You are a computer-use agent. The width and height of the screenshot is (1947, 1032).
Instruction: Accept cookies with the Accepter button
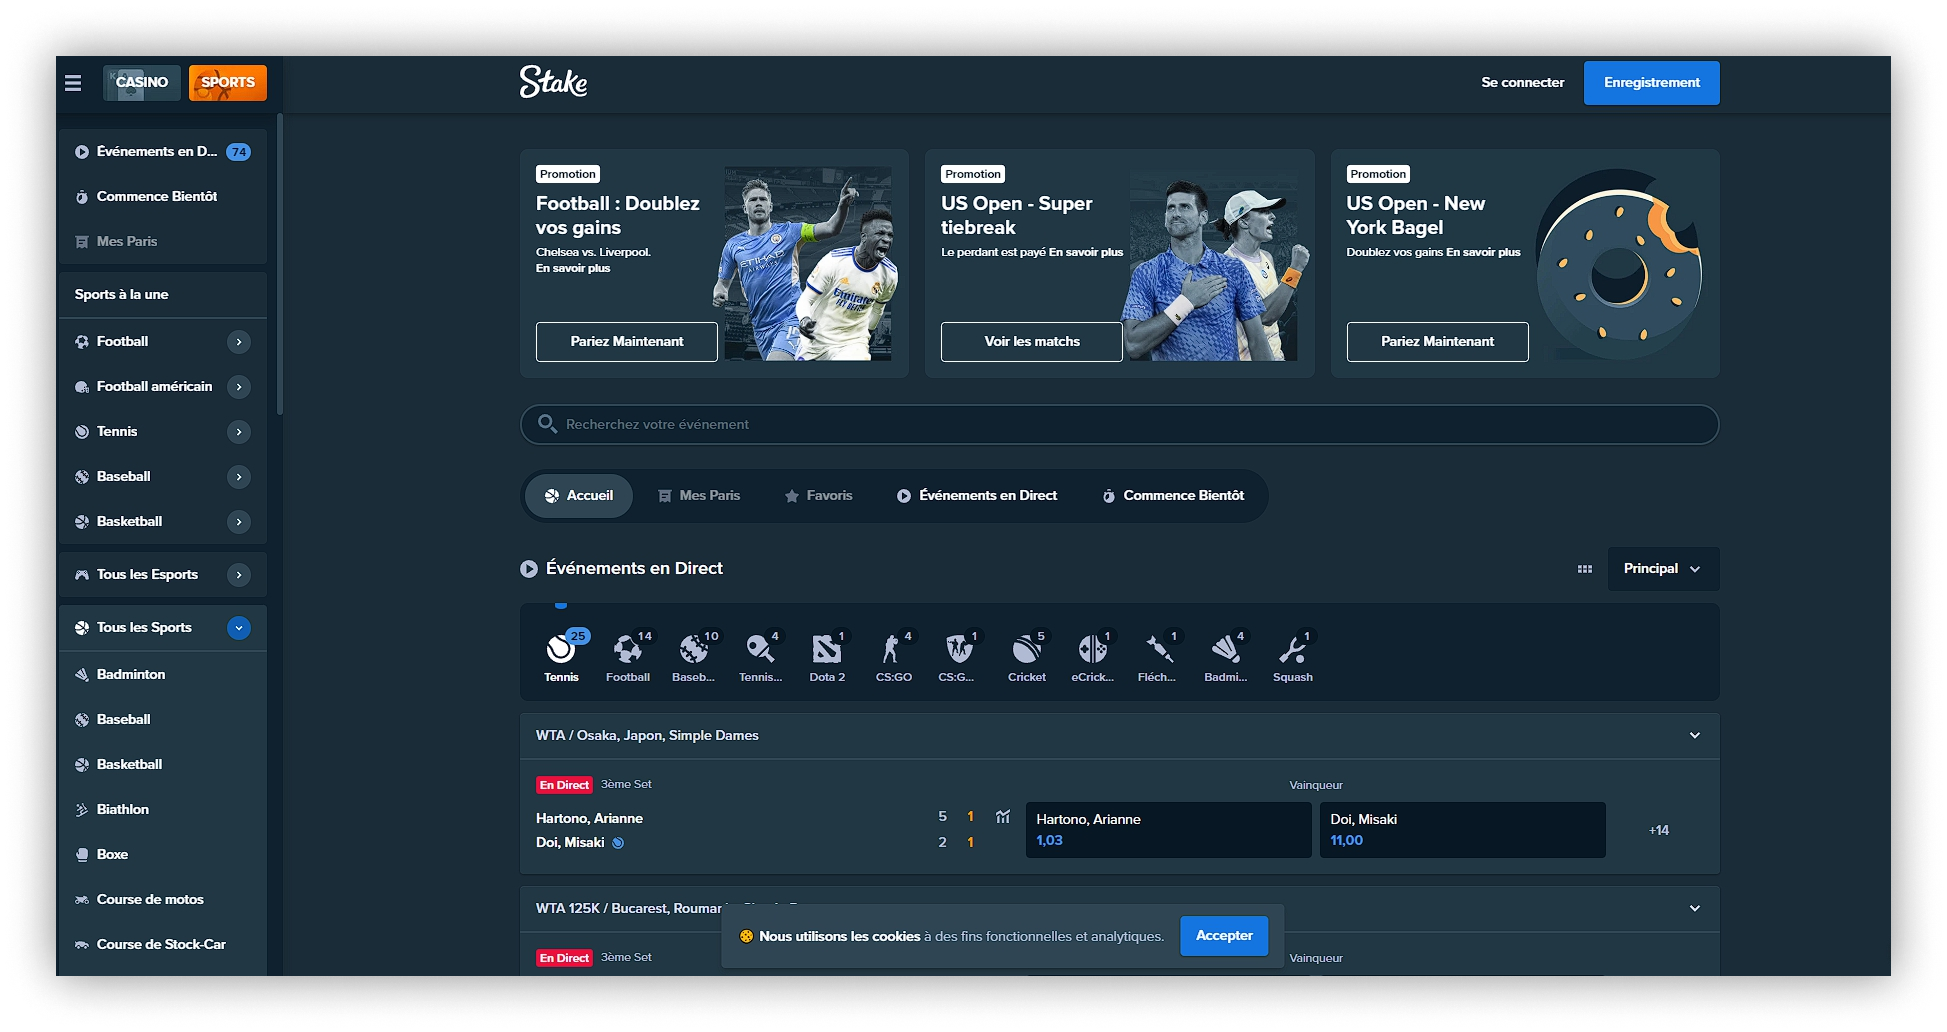pos(1223,935)
